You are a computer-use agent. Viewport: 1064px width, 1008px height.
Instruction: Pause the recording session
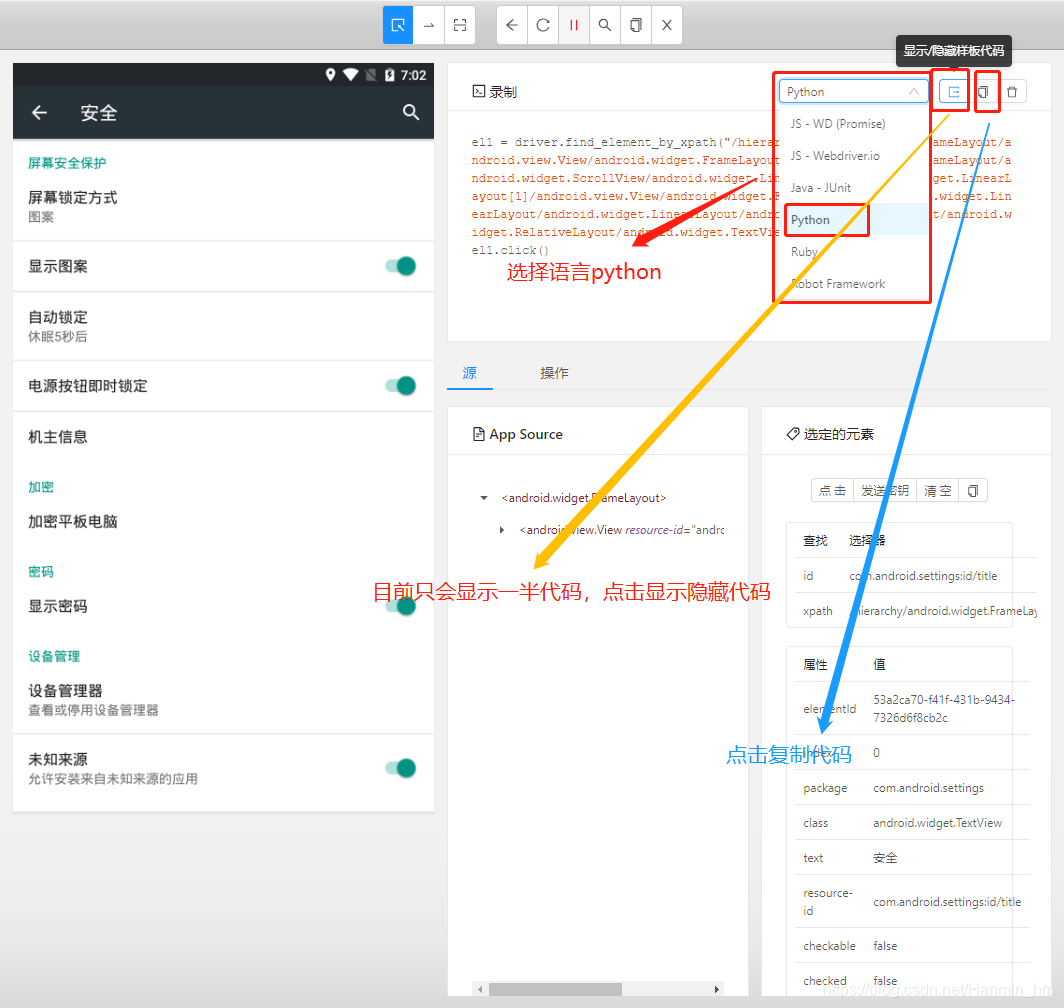573,24
